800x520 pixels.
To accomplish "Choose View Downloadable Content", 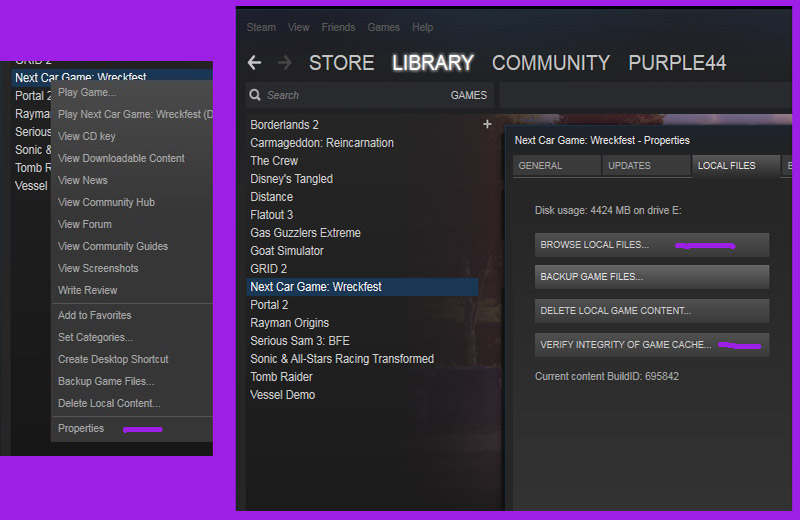I will tap(121, 158).
